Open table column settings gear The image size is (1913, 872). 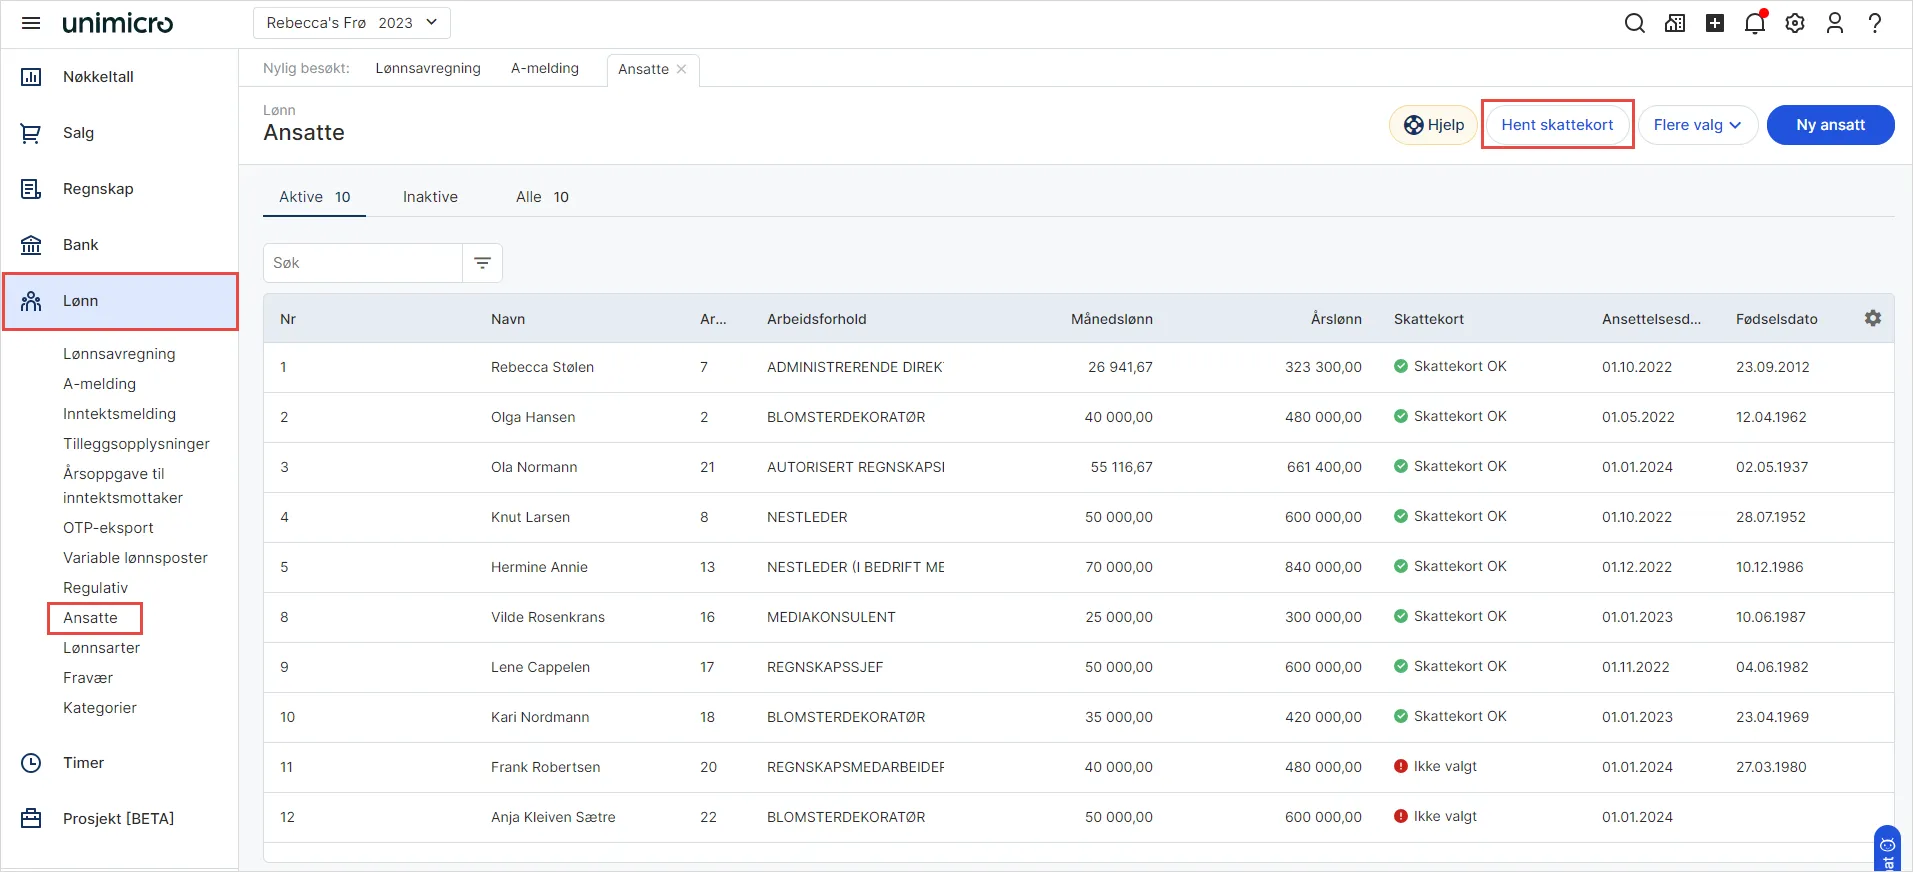point(1872,318)
